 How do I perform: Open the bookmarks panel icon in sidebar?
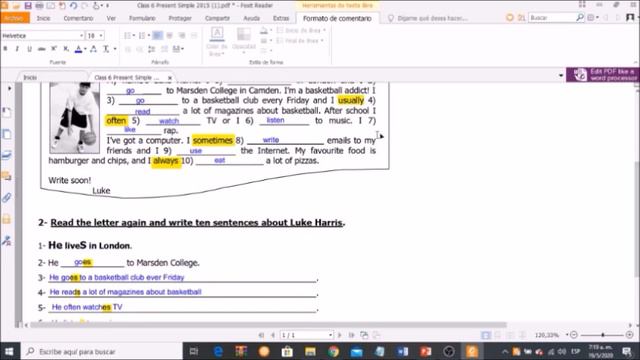tap(7, 113)
